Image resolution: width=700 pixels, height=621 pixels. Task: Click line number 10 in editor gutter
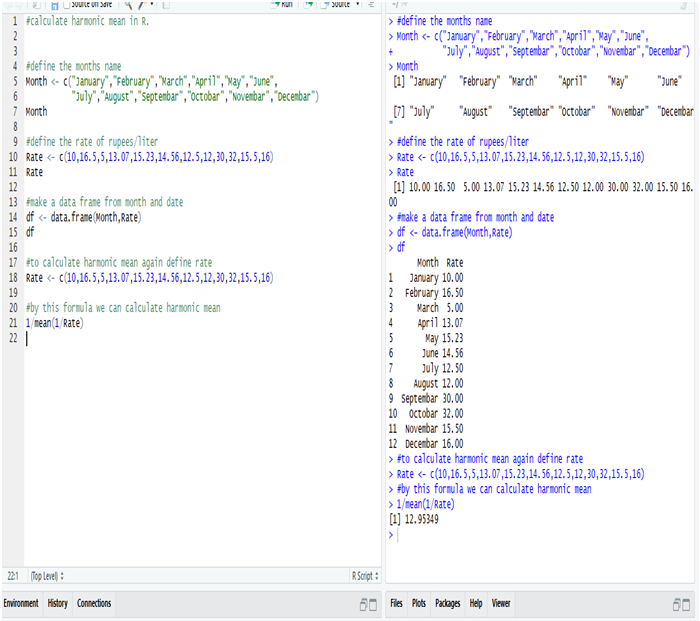click(x=13, y=157)
